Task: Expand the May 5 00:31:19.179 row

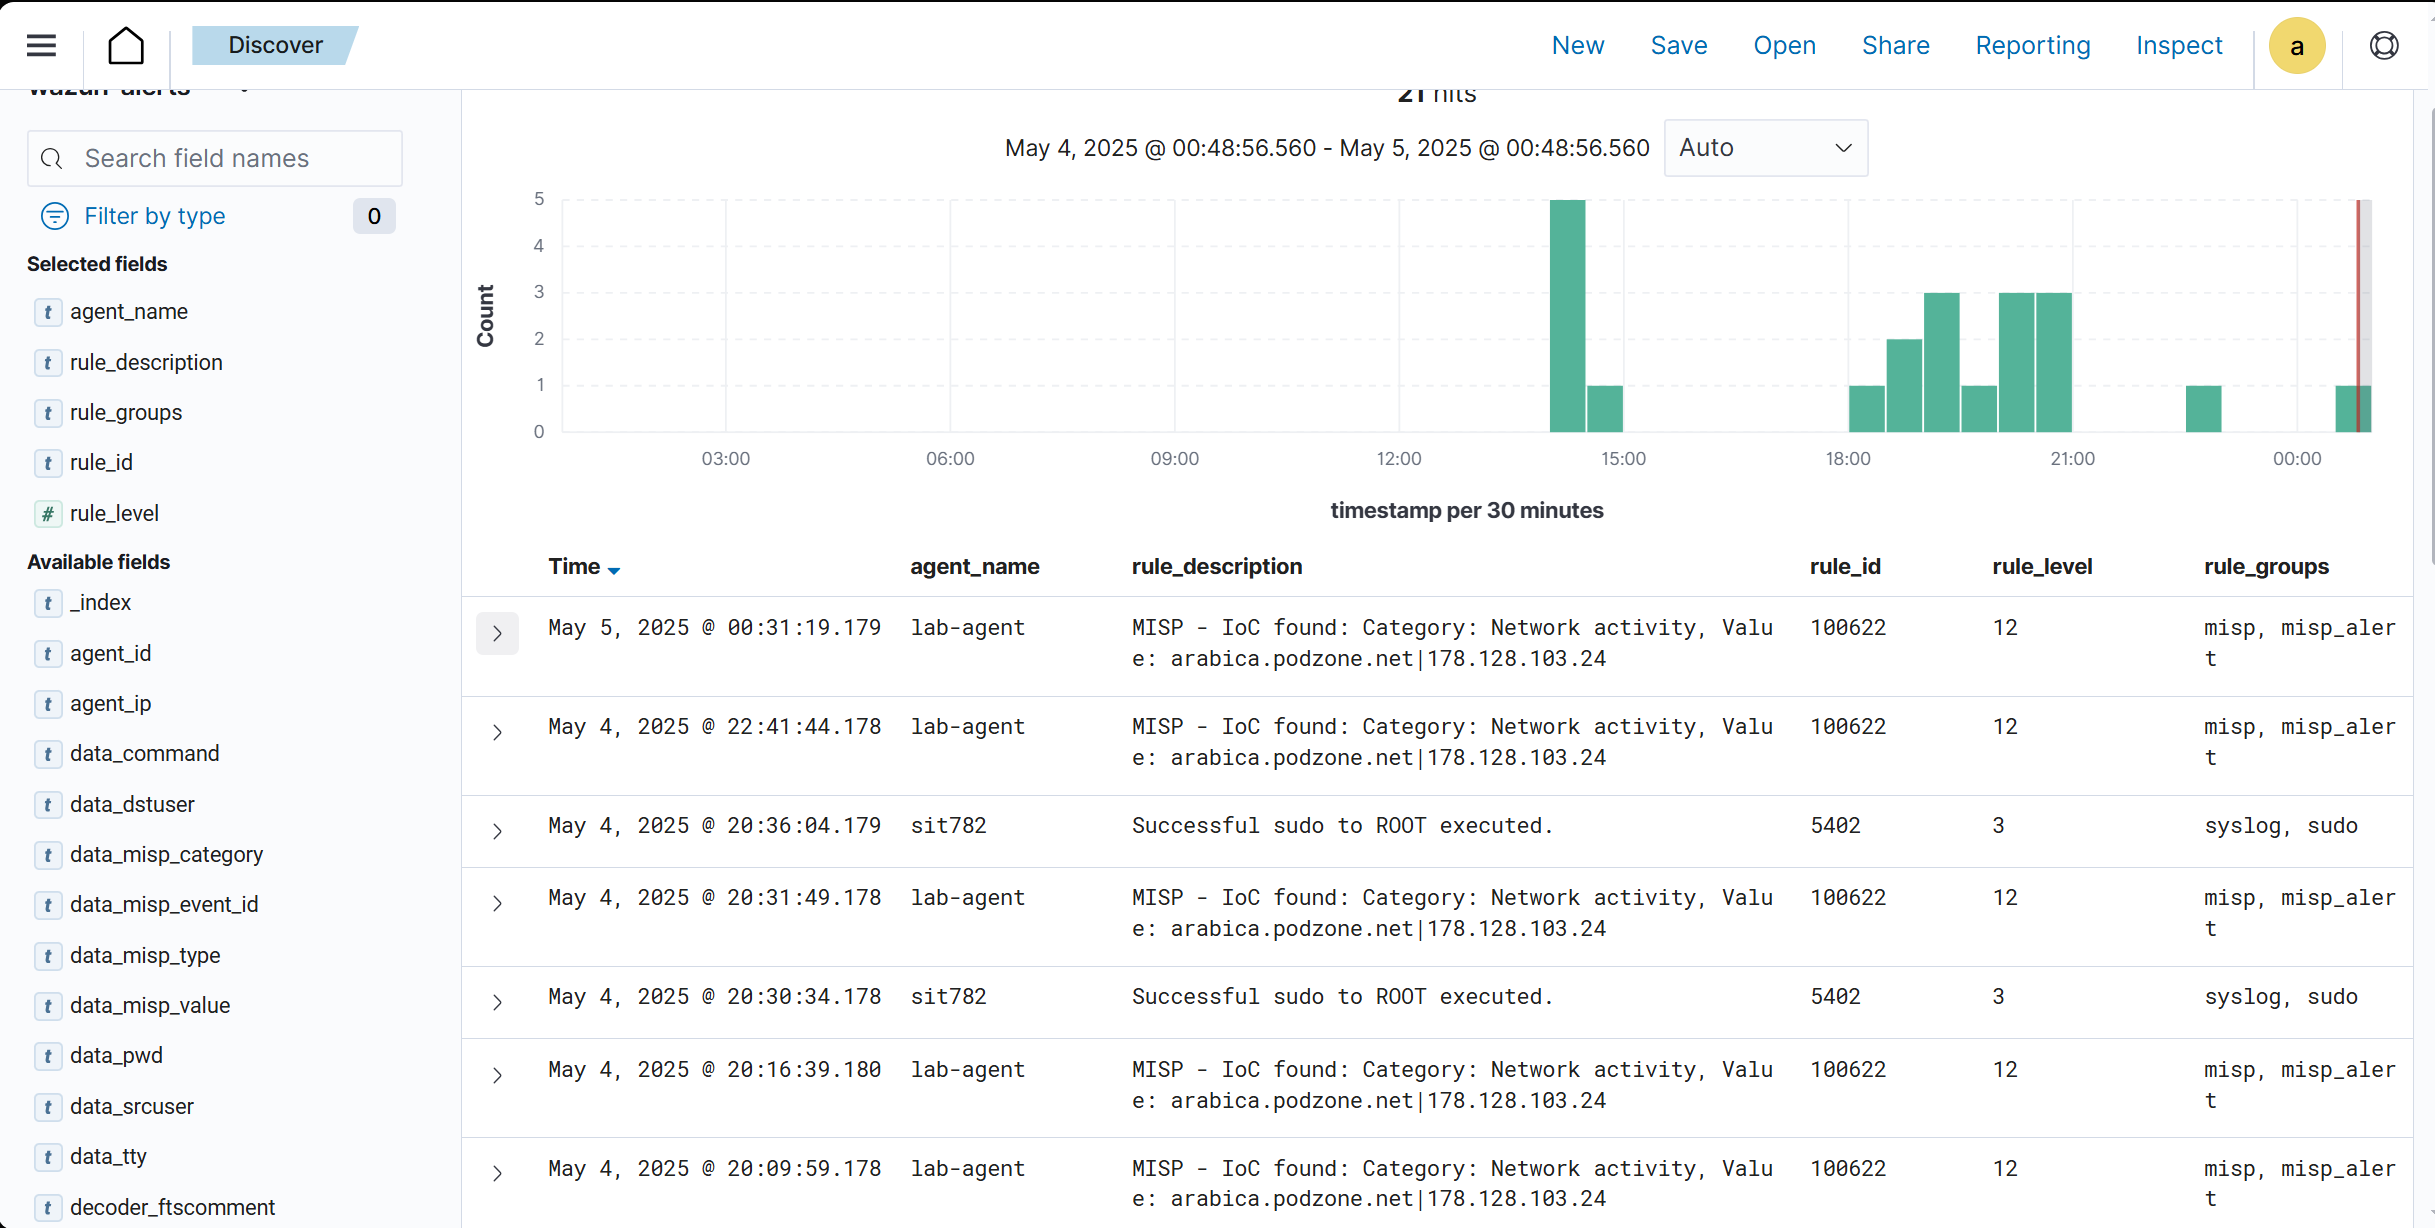Action: [x=497, y=633]
